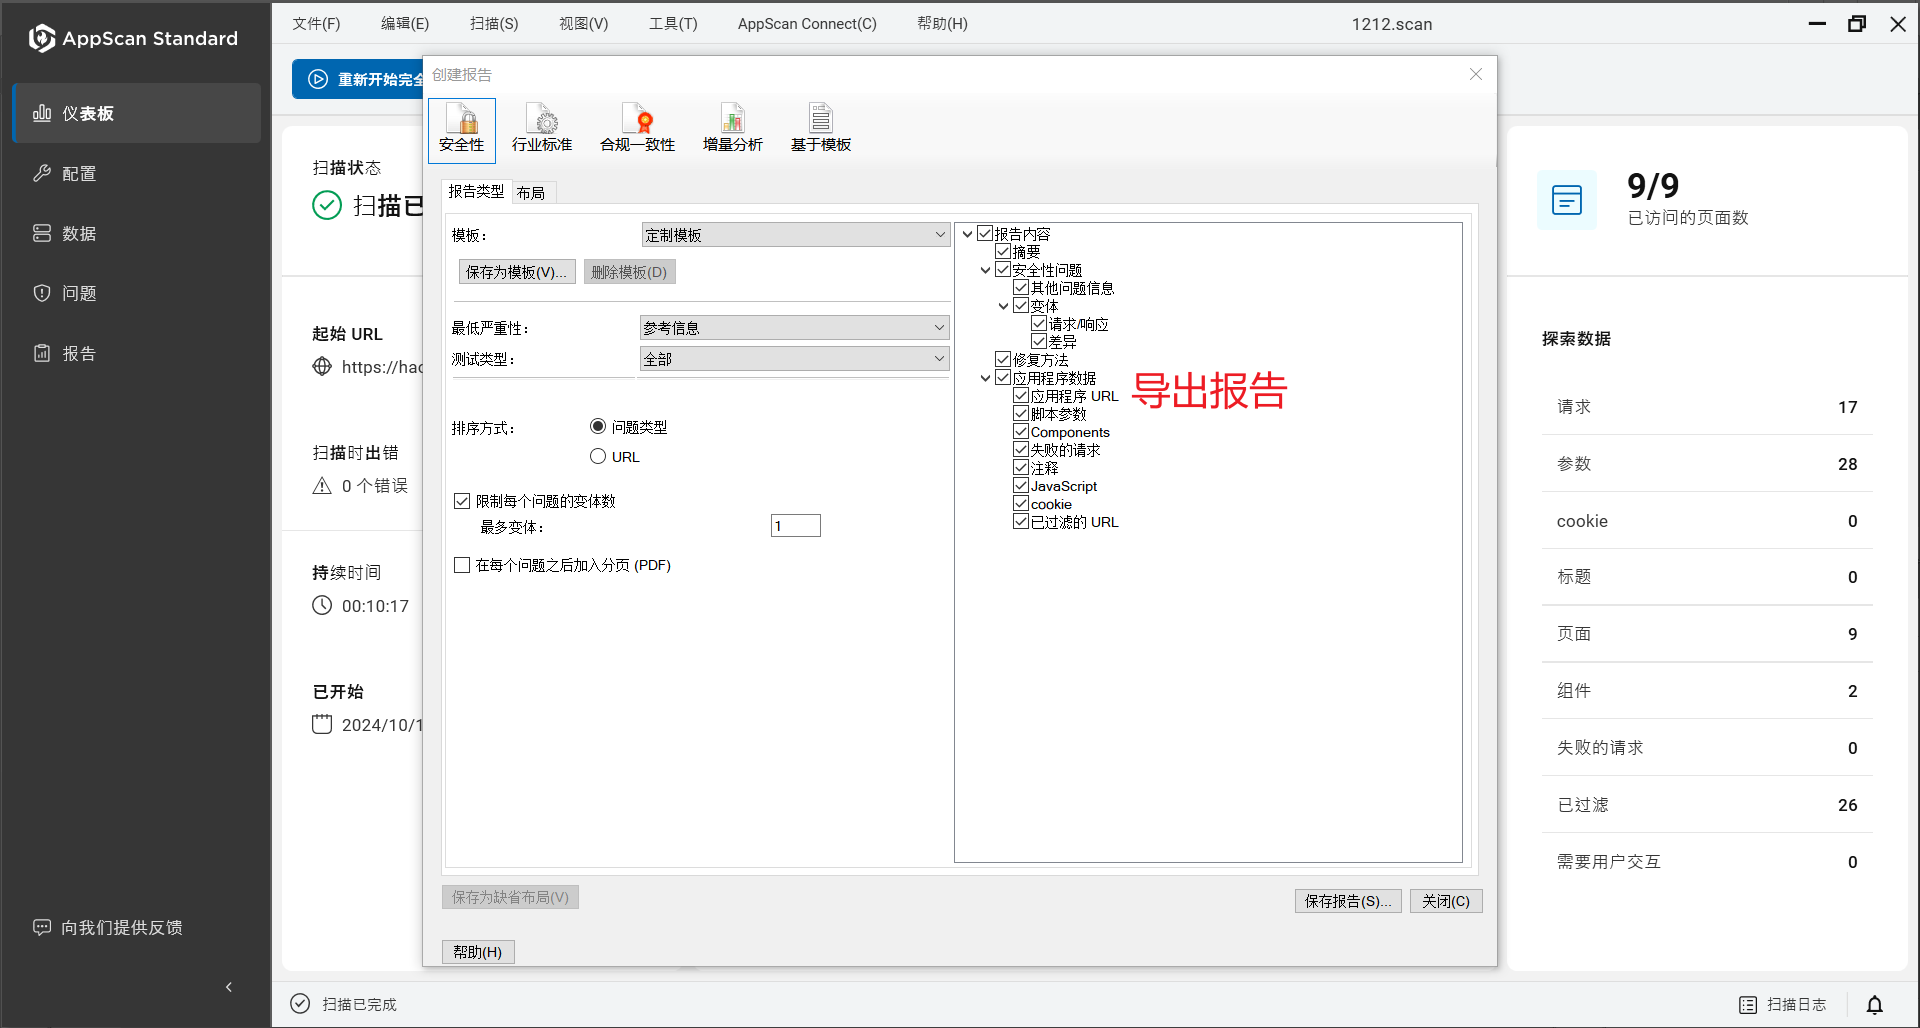1920x1028 pixels.
Task: Open the 文件(F) menu
Action: [316, 23]
